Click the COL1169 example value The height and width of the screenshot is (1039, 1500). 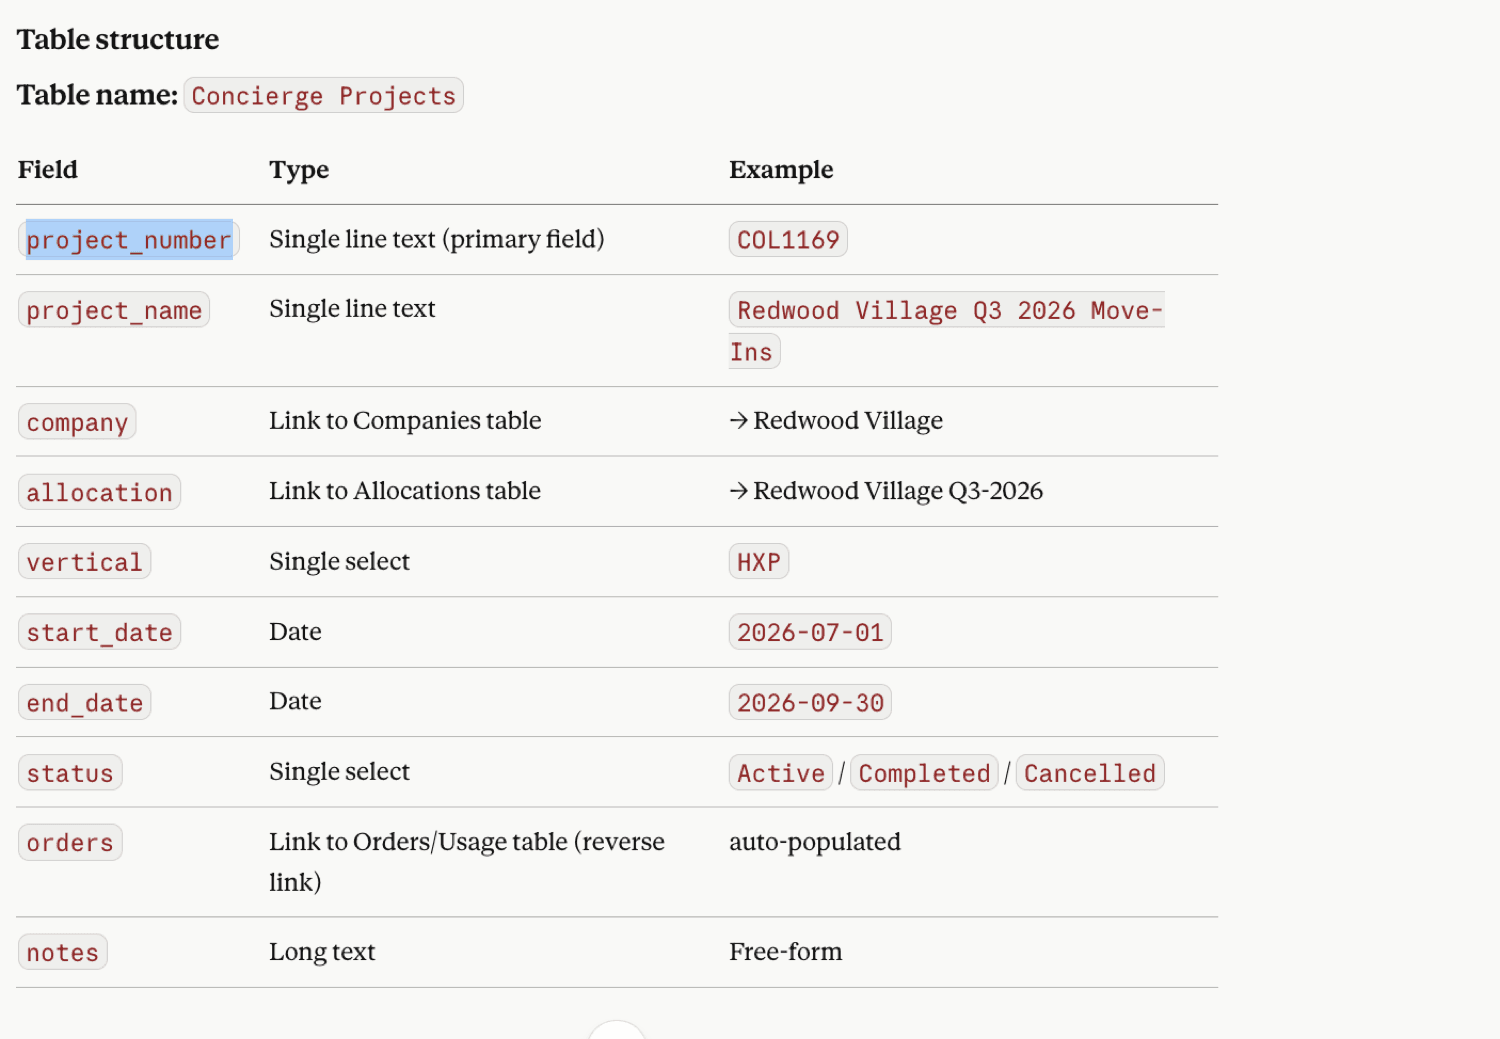pos(788,239)
